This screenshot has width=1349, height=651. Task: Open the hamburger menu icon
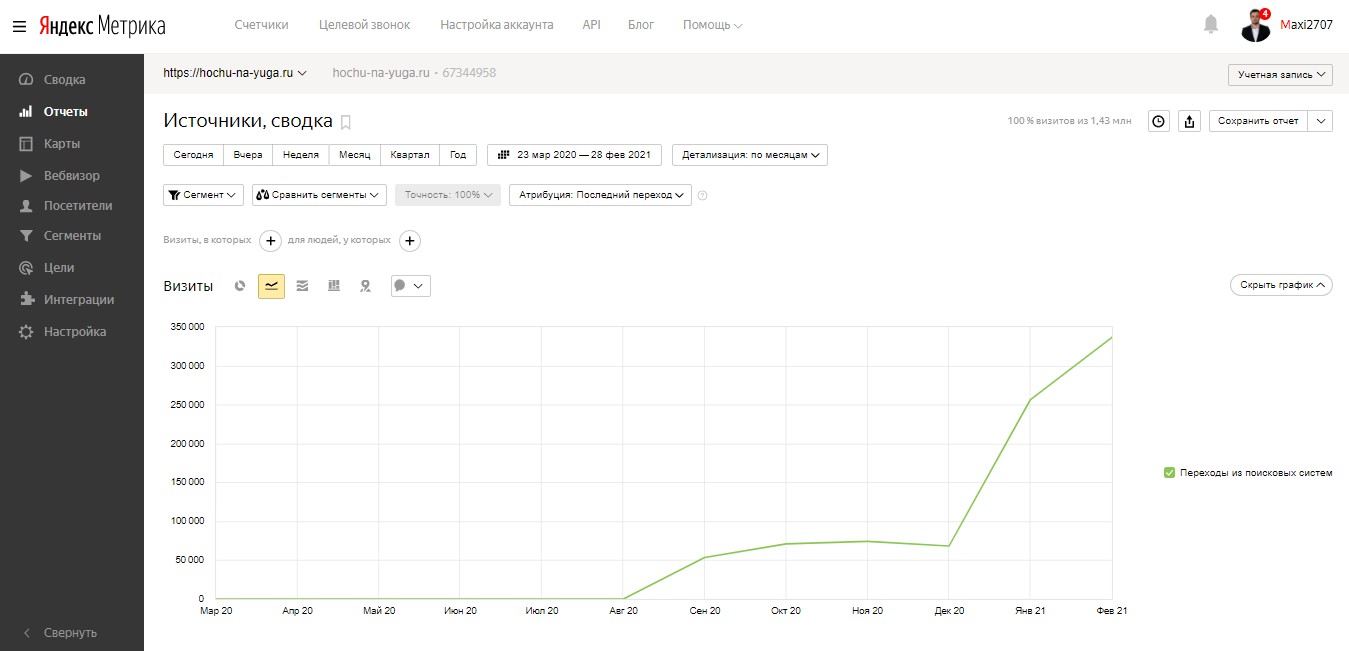[x=19, y=26]
